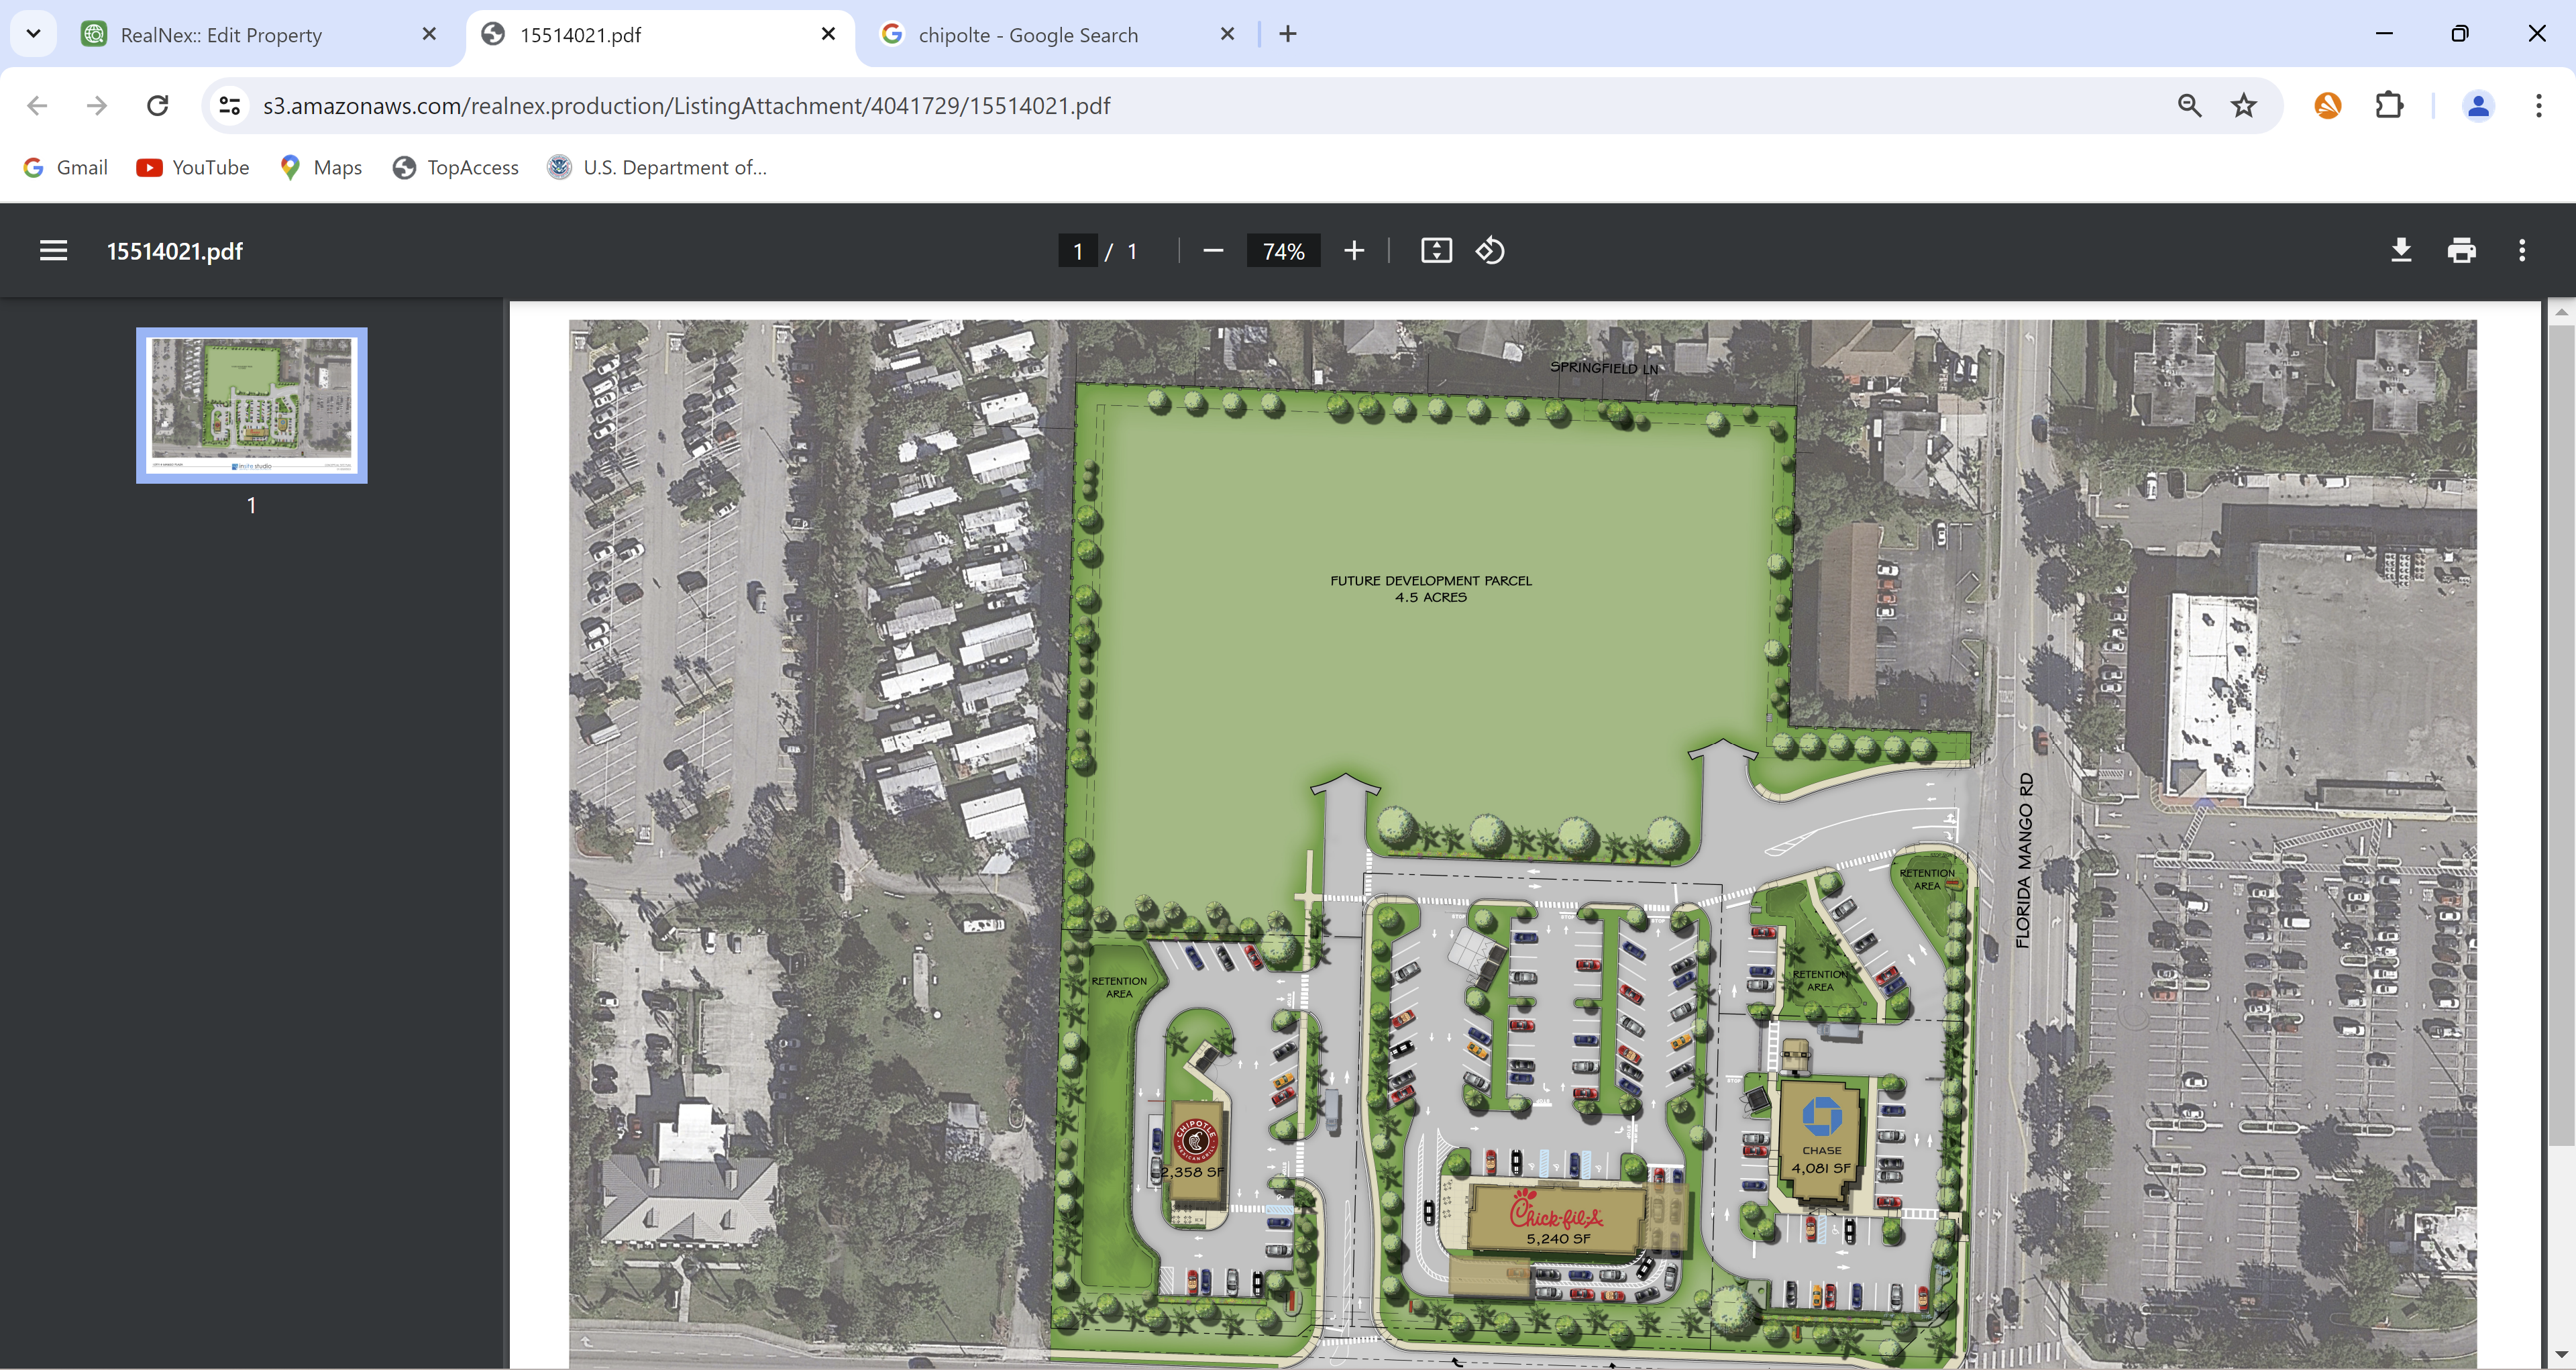Reload the current page
The height and width of the screenshot is (1370, 2576).
pyautogui.click(x=158, y=106)
